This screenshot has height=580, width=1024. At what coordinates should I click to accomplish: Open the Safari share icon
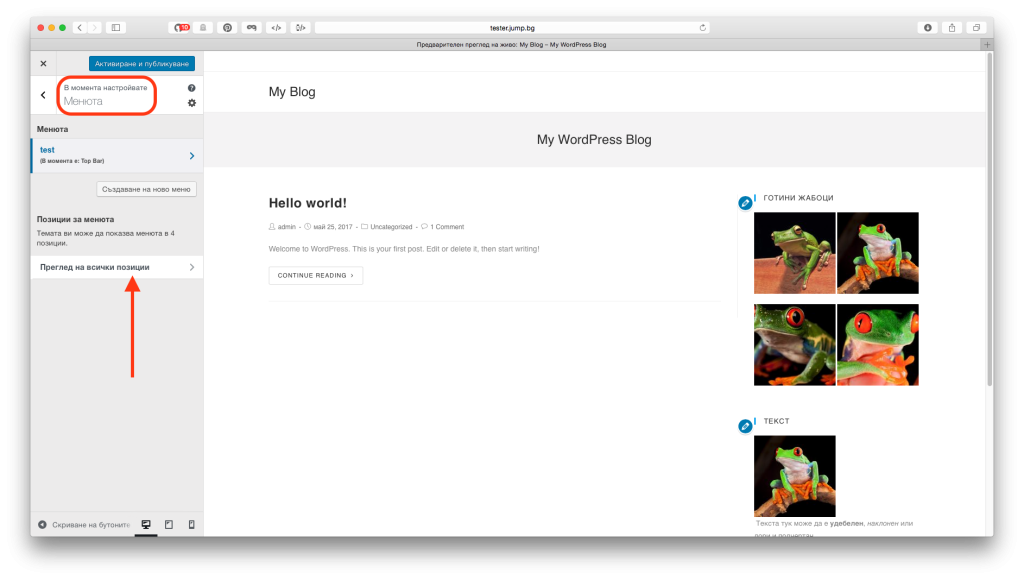coord(952,27)
